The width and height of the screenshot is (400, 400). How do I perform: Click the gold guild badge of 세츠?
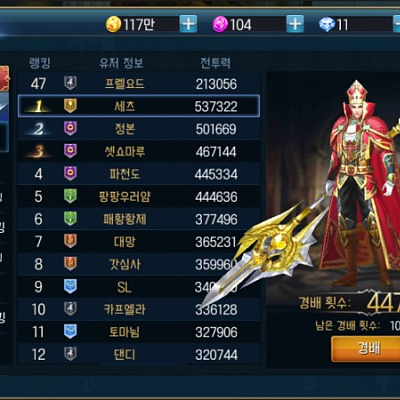tap(70, 106)
